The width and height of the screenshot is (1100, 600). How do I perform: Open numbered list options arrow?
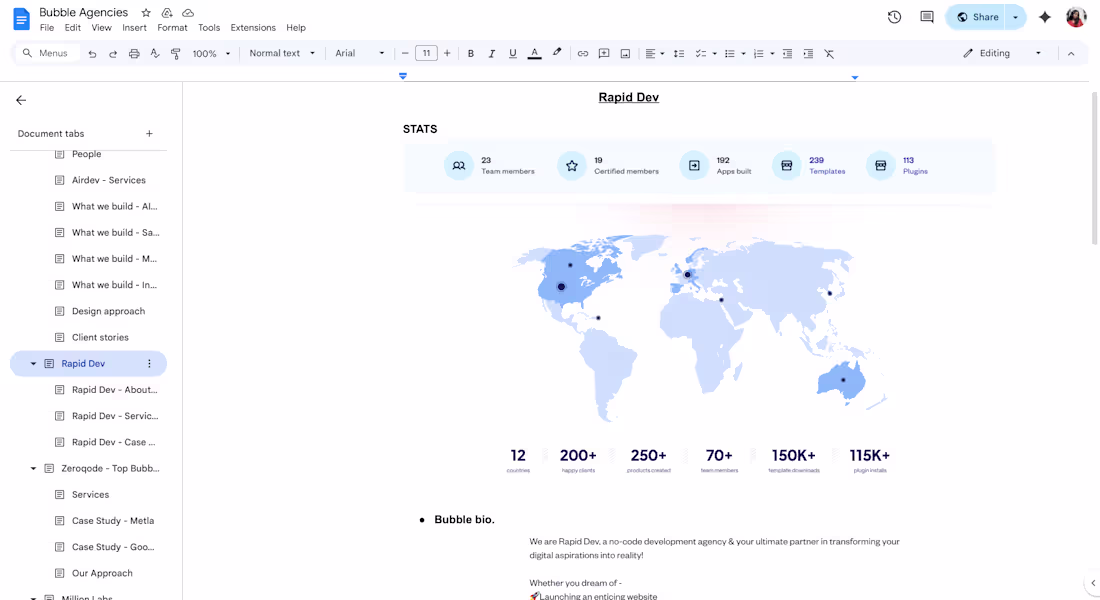[x=772, y=53]
